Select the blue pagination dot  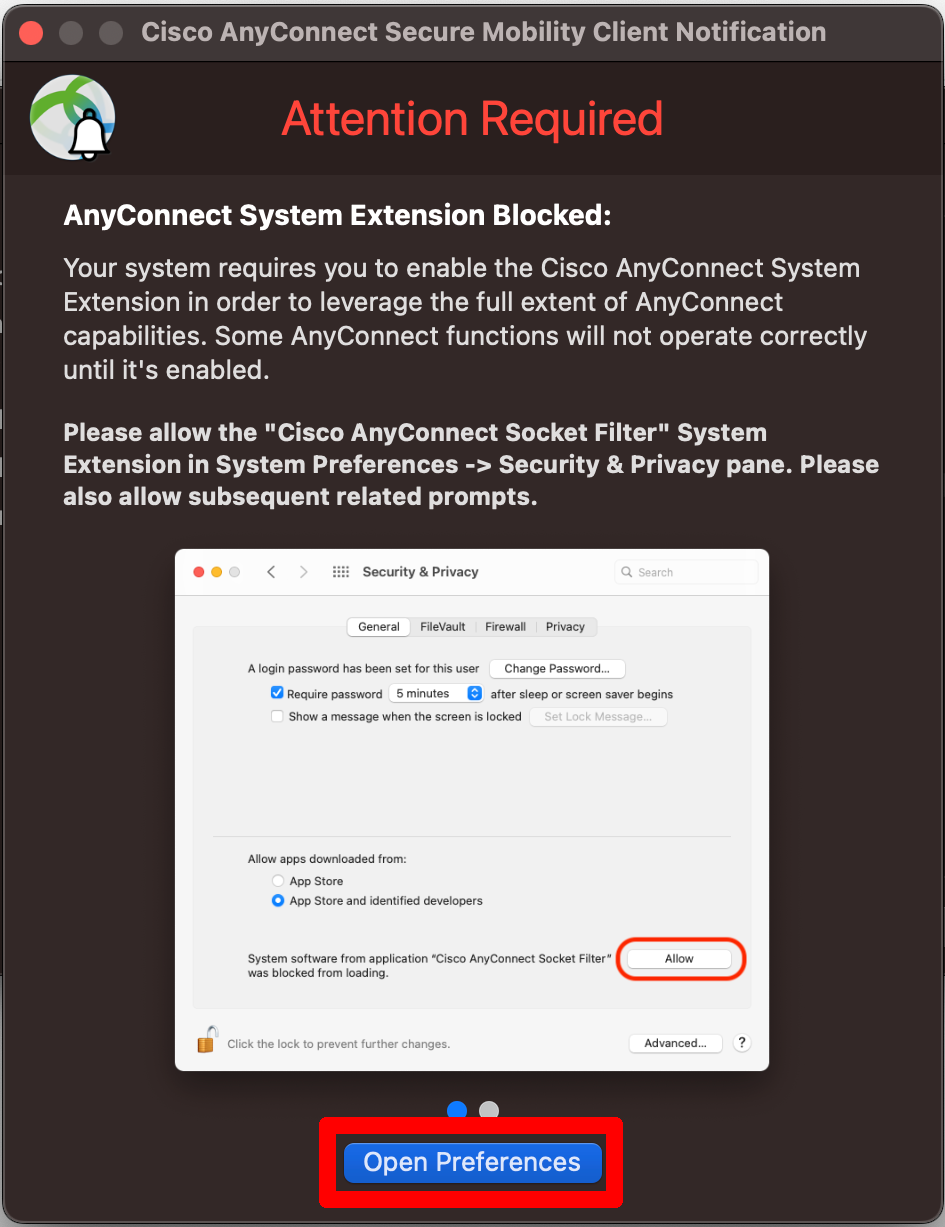coord(457,1110)
